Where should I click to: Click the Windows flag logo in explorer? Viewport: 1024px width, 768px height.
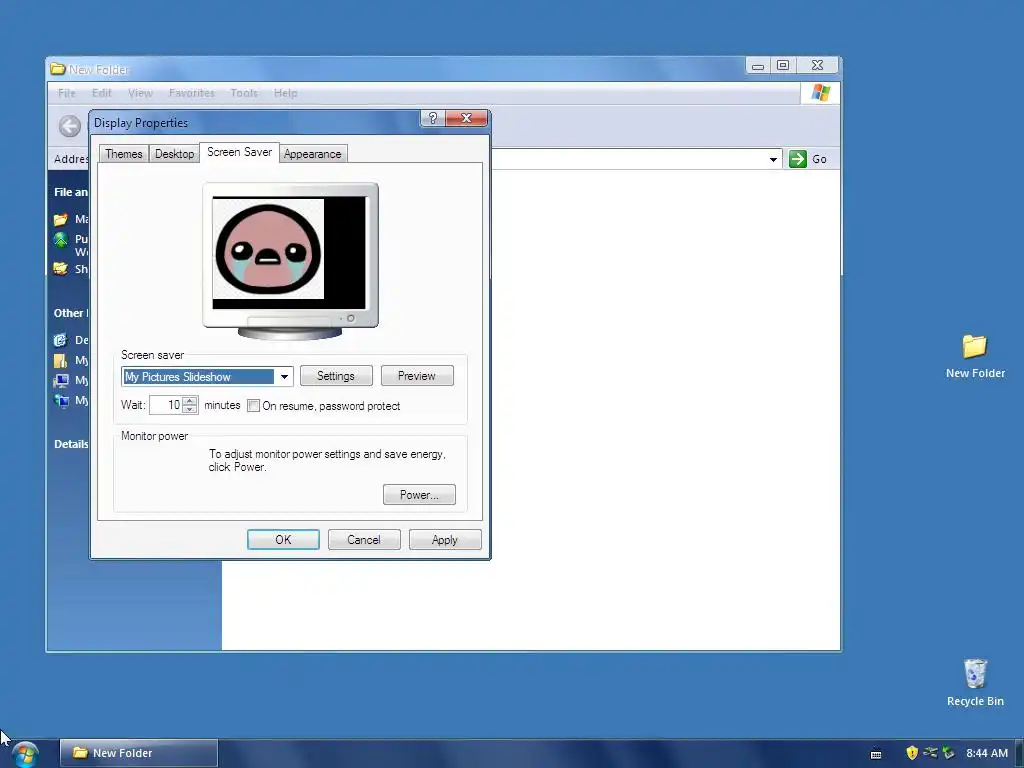820,93
